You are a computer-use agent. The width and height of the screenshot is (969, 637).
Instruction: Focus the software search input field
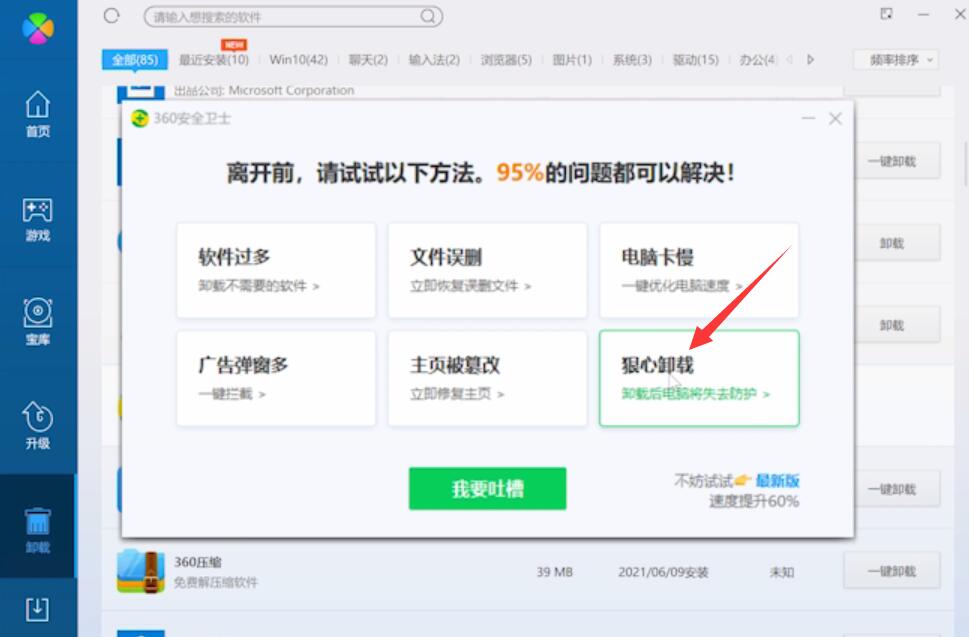click(293, 16)
